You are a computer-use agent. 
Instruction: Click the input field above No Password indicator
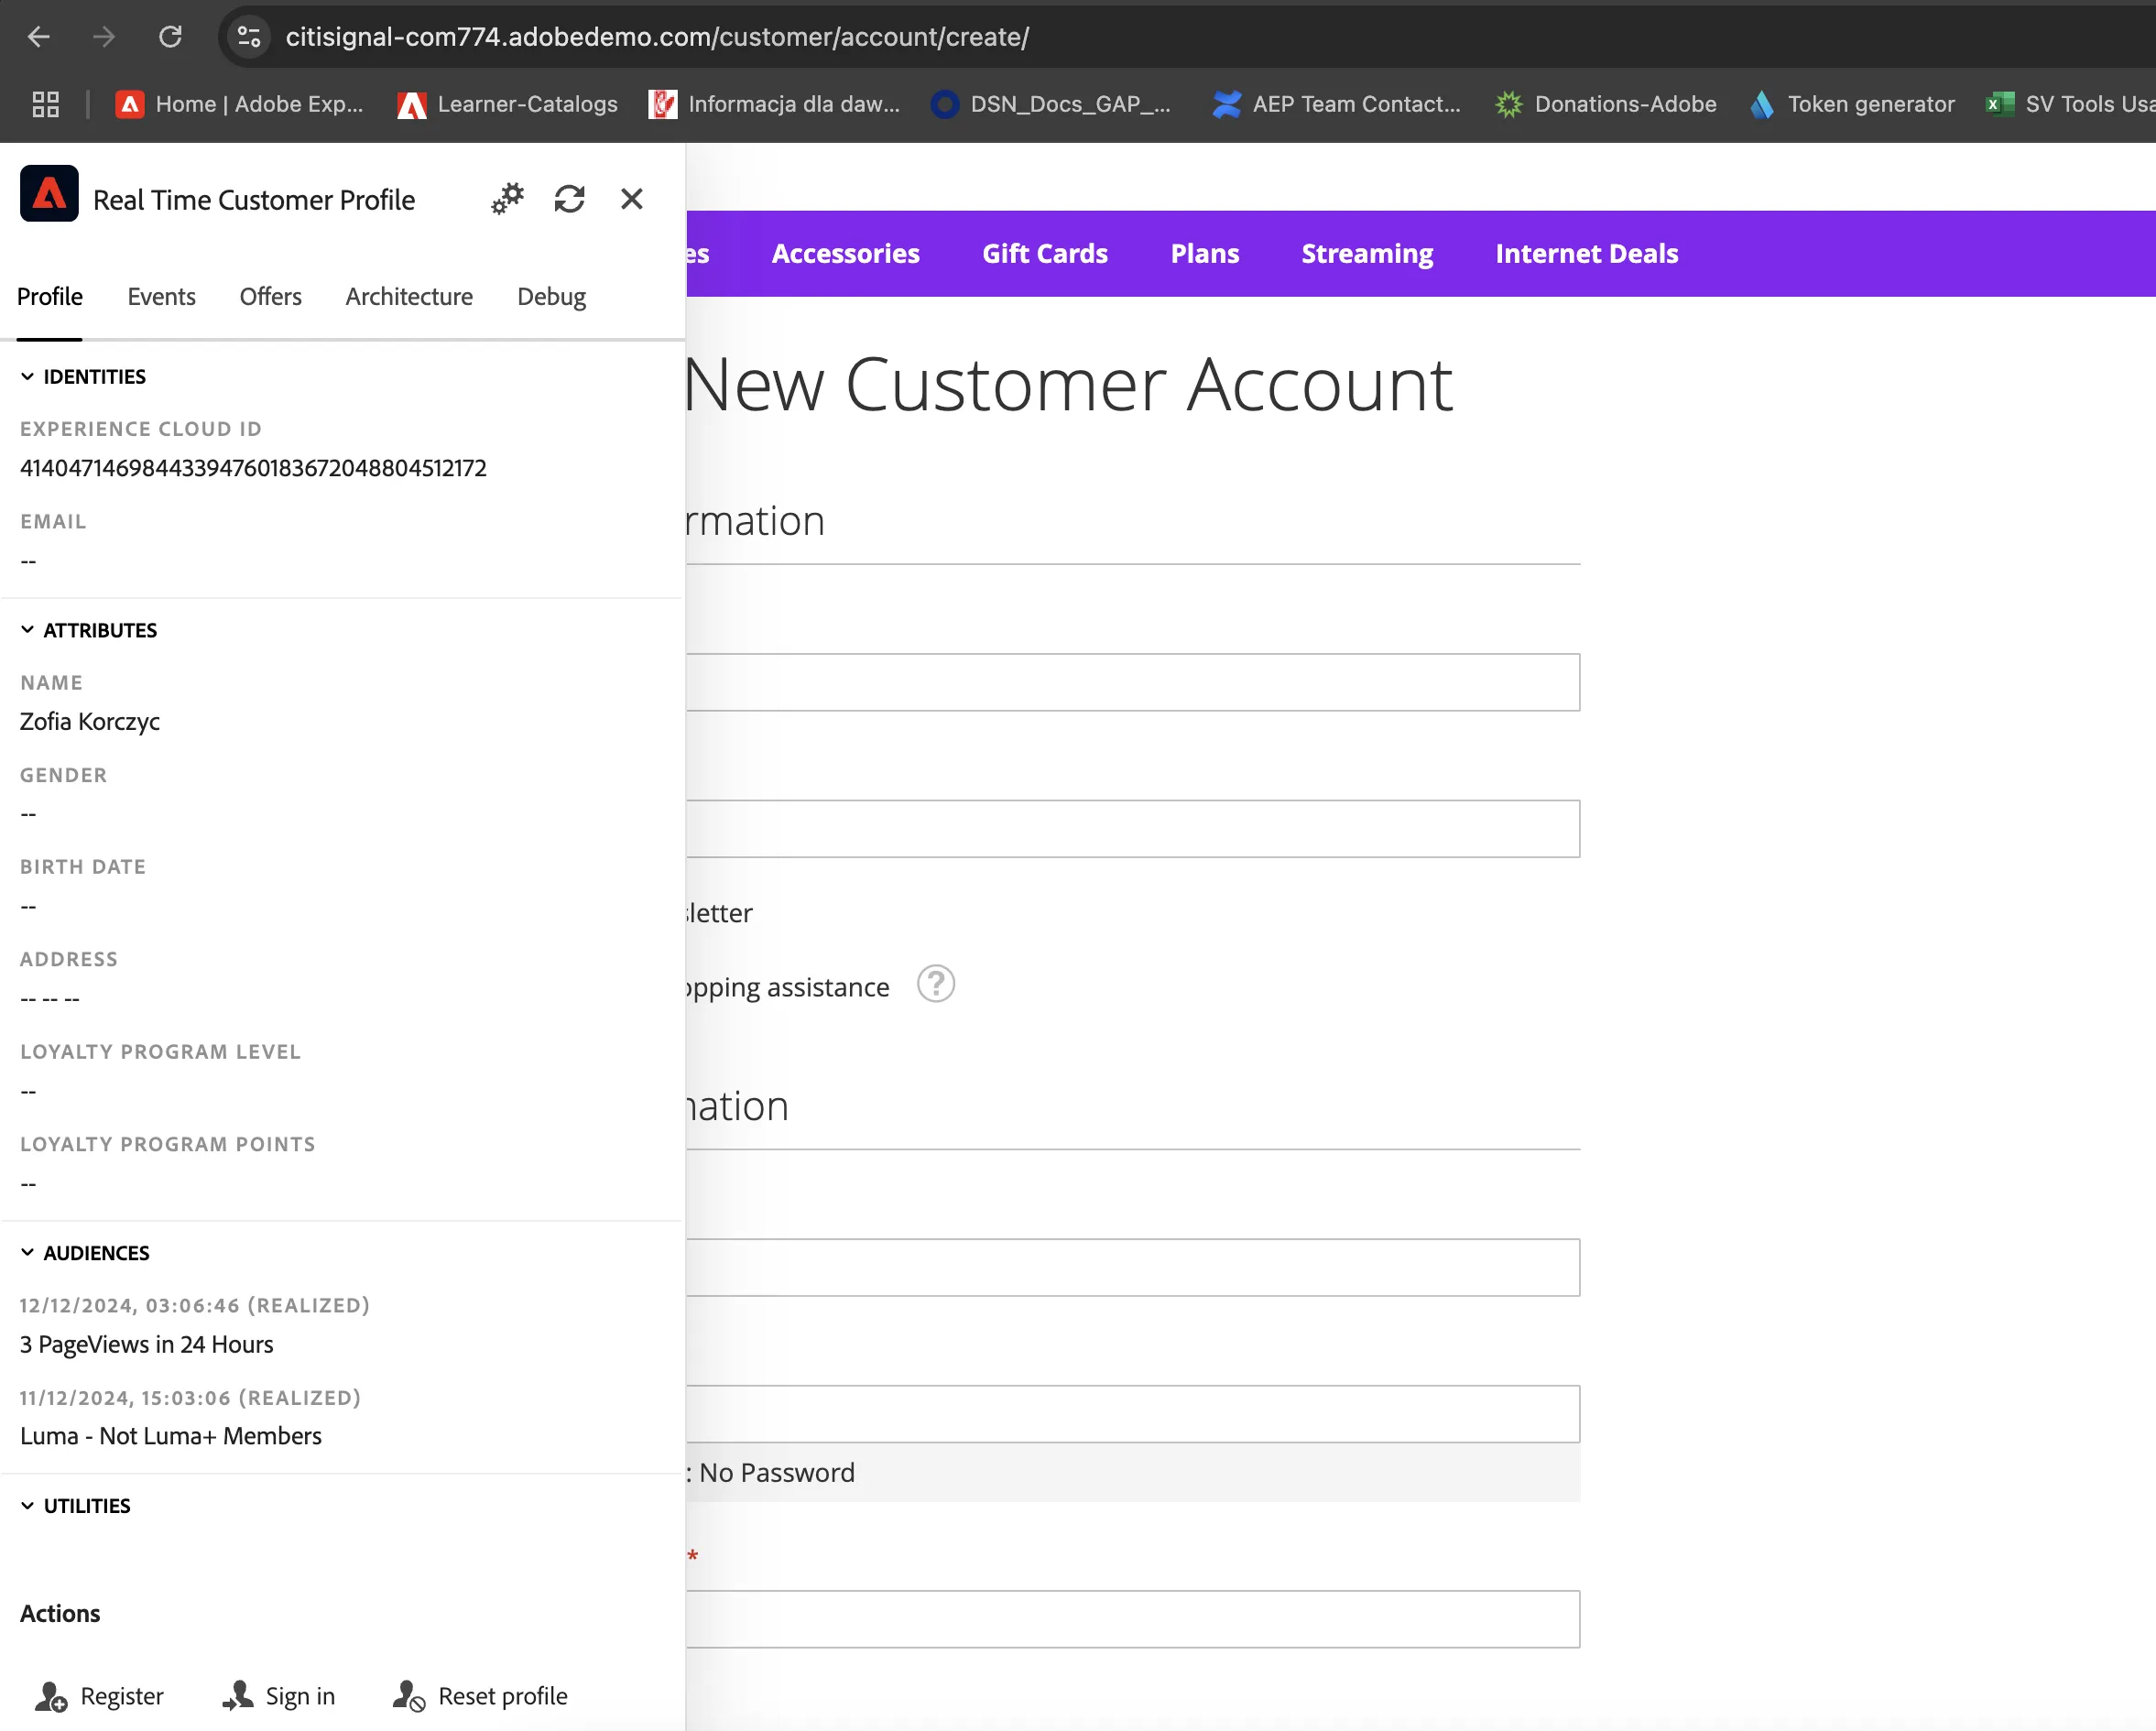click(1133, 1414)
